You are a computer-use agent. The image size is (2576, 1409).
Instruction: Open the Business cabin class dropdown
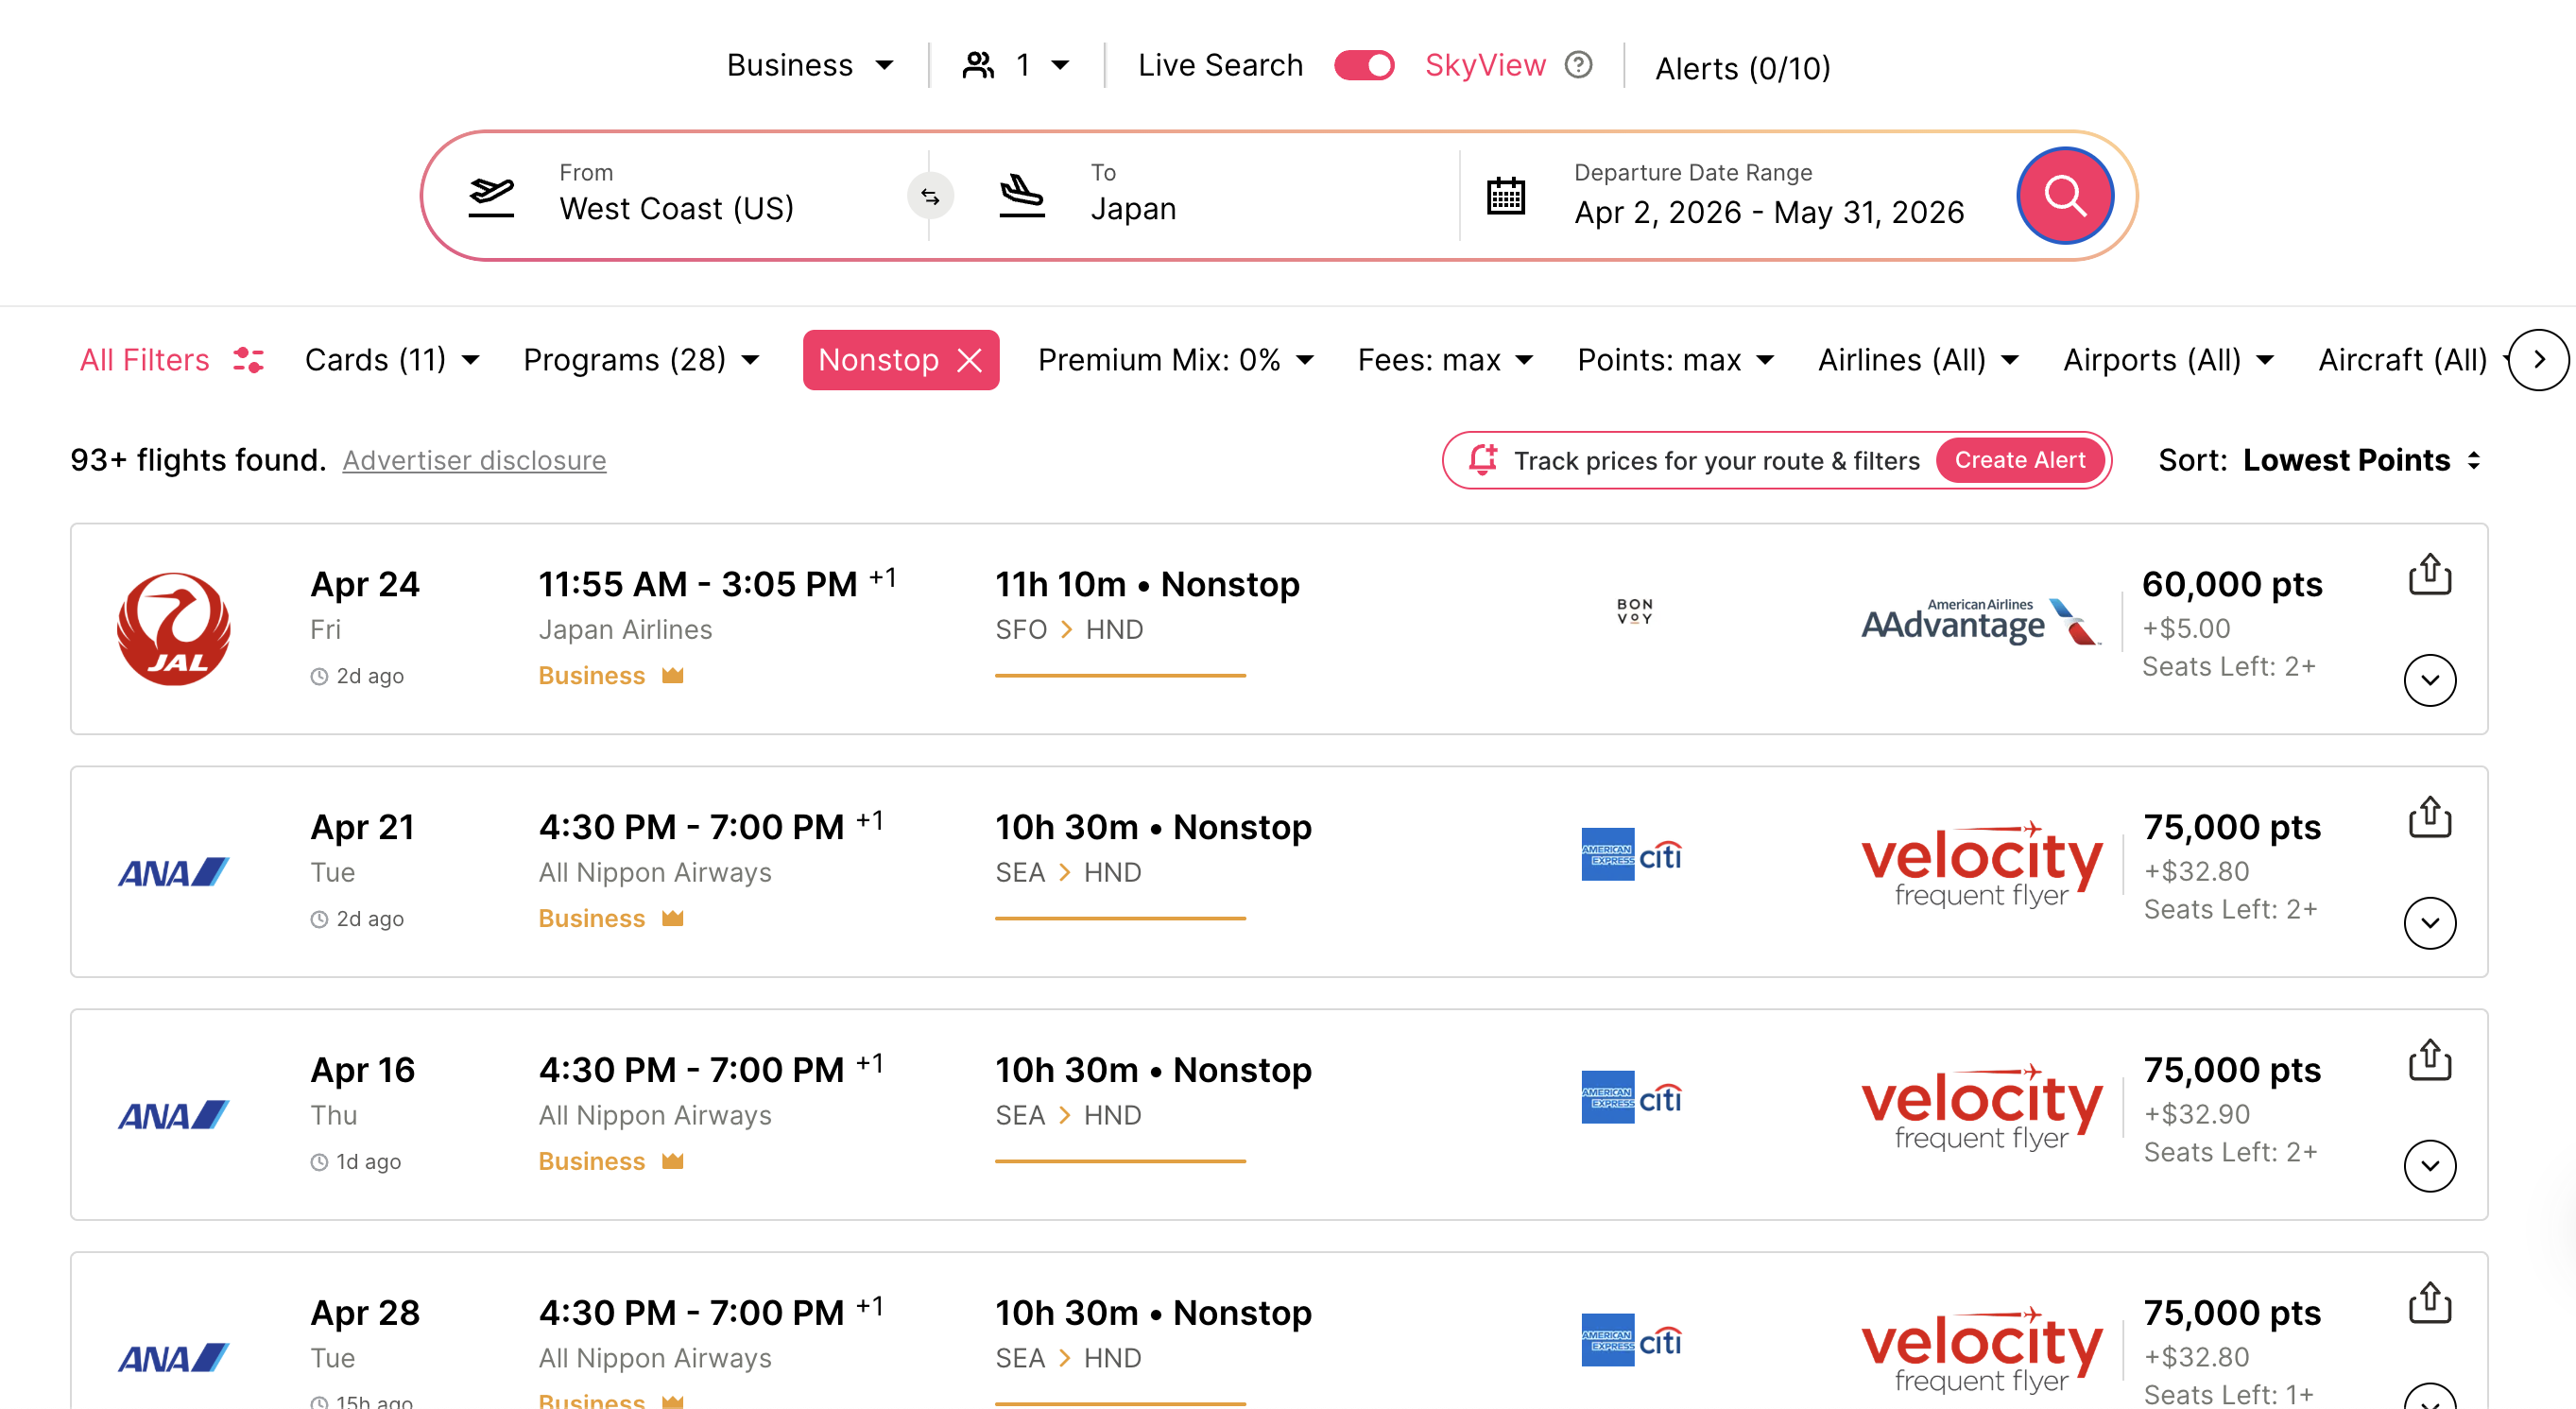click(x=810, y=65)
